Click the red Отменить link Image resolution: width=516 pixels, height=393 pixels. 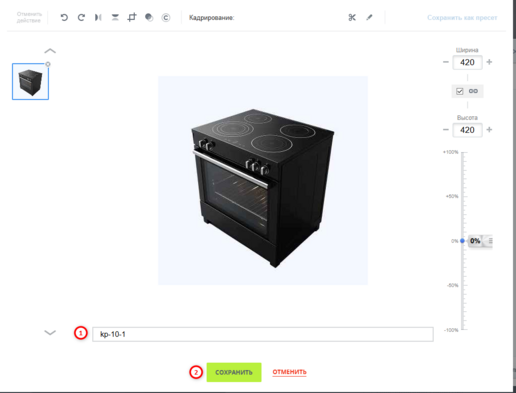tap(289, 372)
